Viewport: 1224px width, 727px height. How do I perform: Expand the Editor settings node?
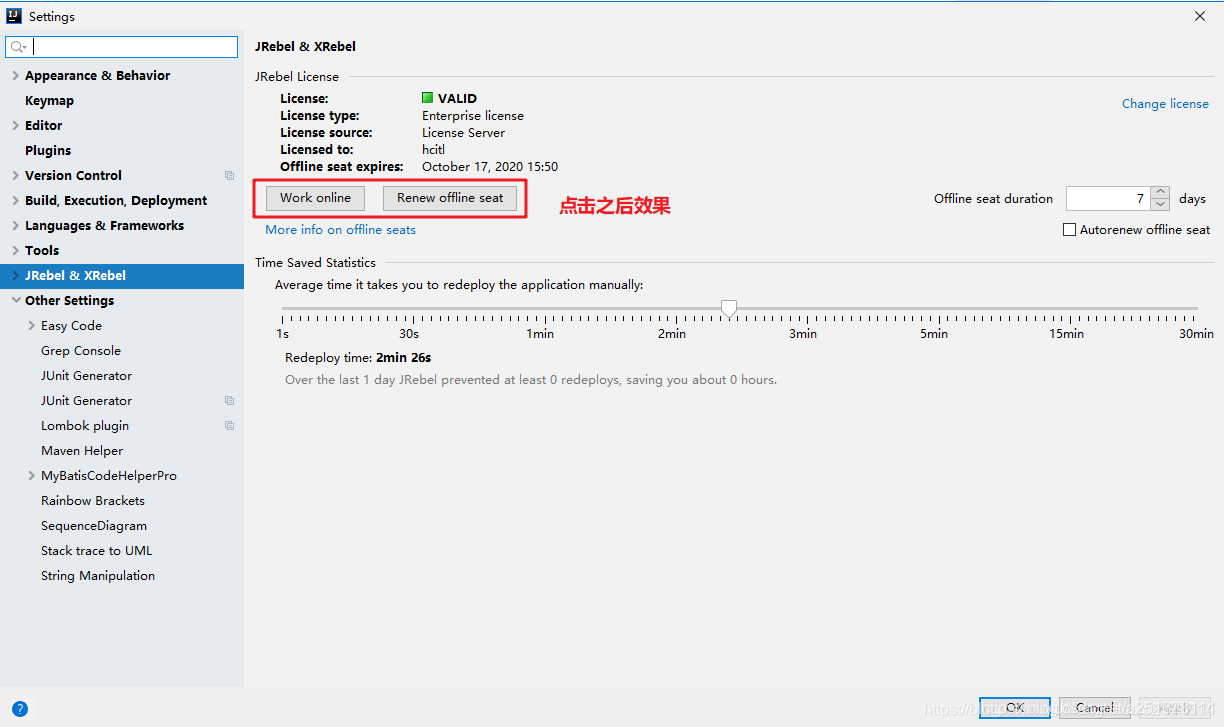(15, 126)
